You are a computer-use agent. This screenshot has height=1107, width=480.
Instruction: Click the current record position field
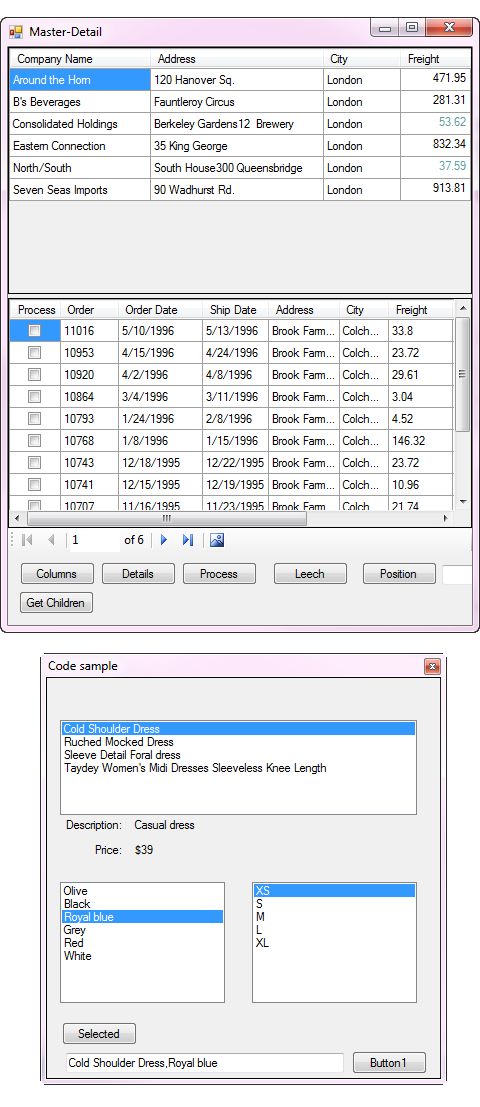pos(95,540)
